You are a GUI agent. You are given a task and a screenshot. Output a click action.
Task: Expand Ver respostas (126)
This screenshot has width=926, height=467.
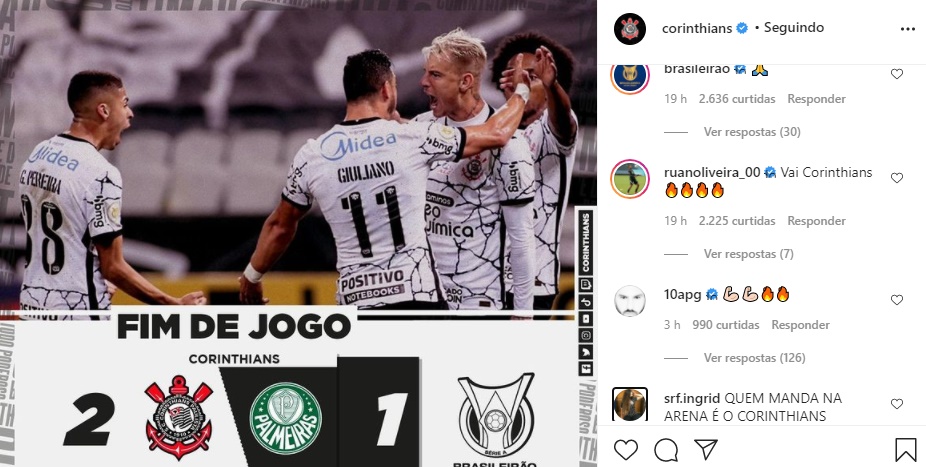point(754,358)
